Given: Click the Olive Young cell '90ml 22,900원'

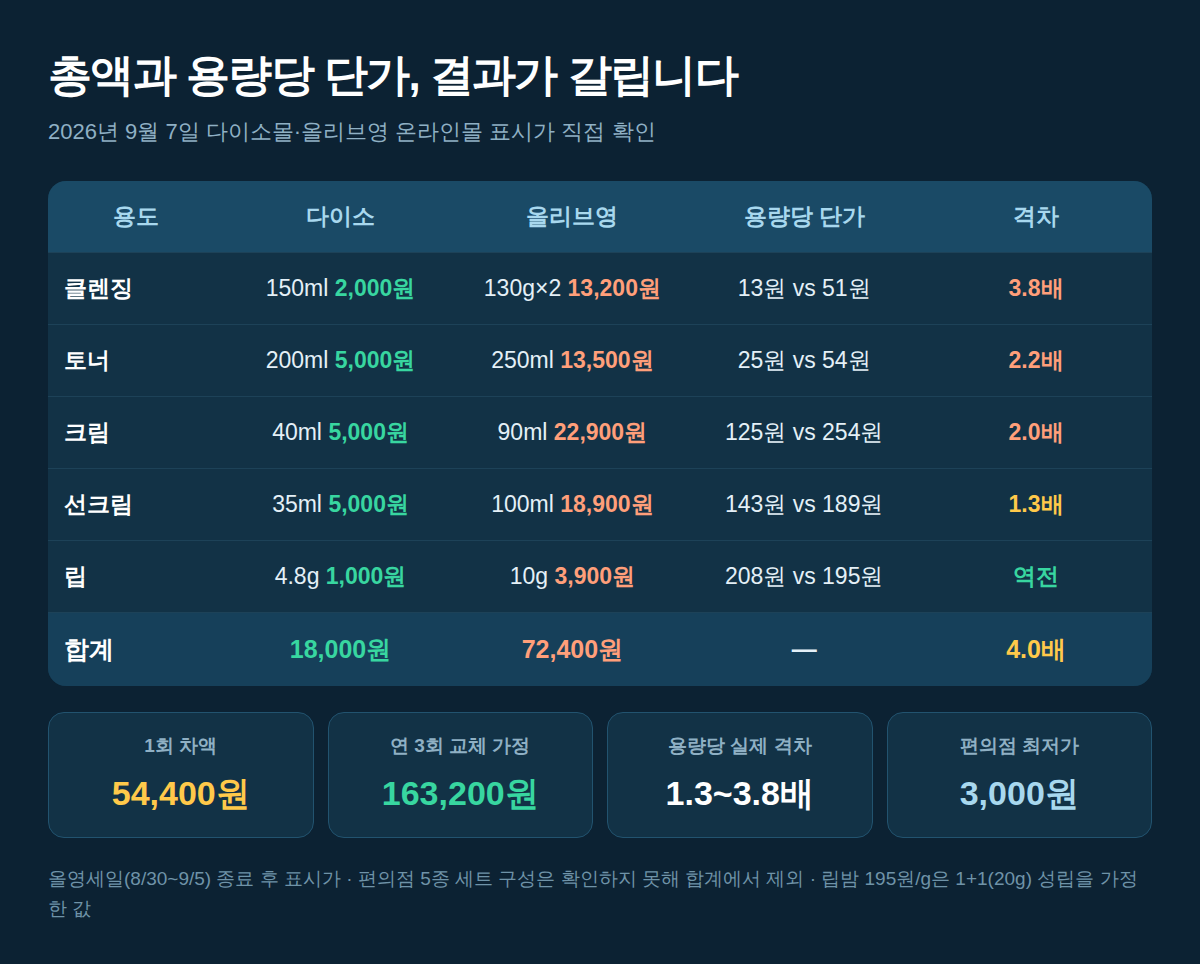Looking at the screenshot, I should 572,433.
